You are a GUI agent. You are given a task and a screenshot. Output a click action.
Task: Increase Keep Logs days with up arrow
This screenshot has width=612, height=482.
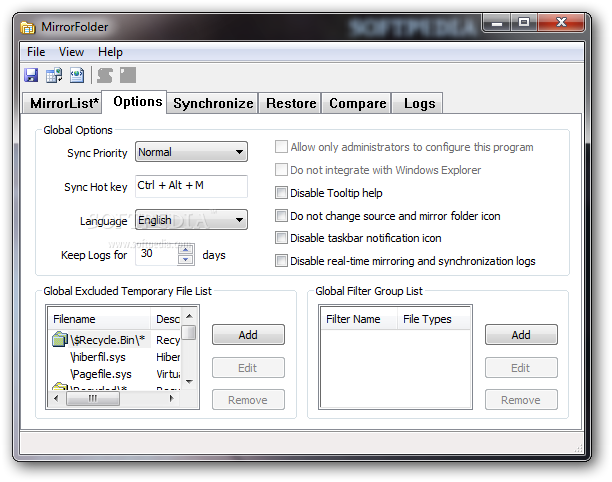point(186,249)
